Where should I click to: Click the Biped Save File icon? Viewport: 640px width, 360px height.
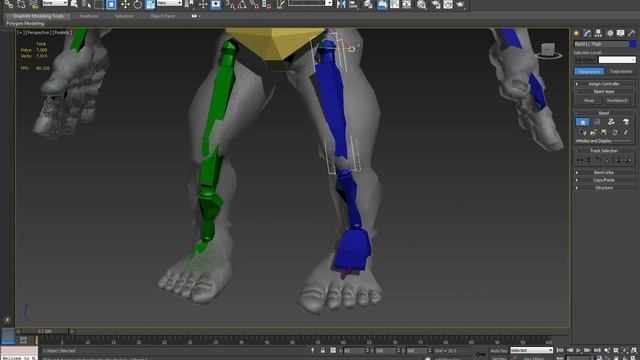point(604,132)
